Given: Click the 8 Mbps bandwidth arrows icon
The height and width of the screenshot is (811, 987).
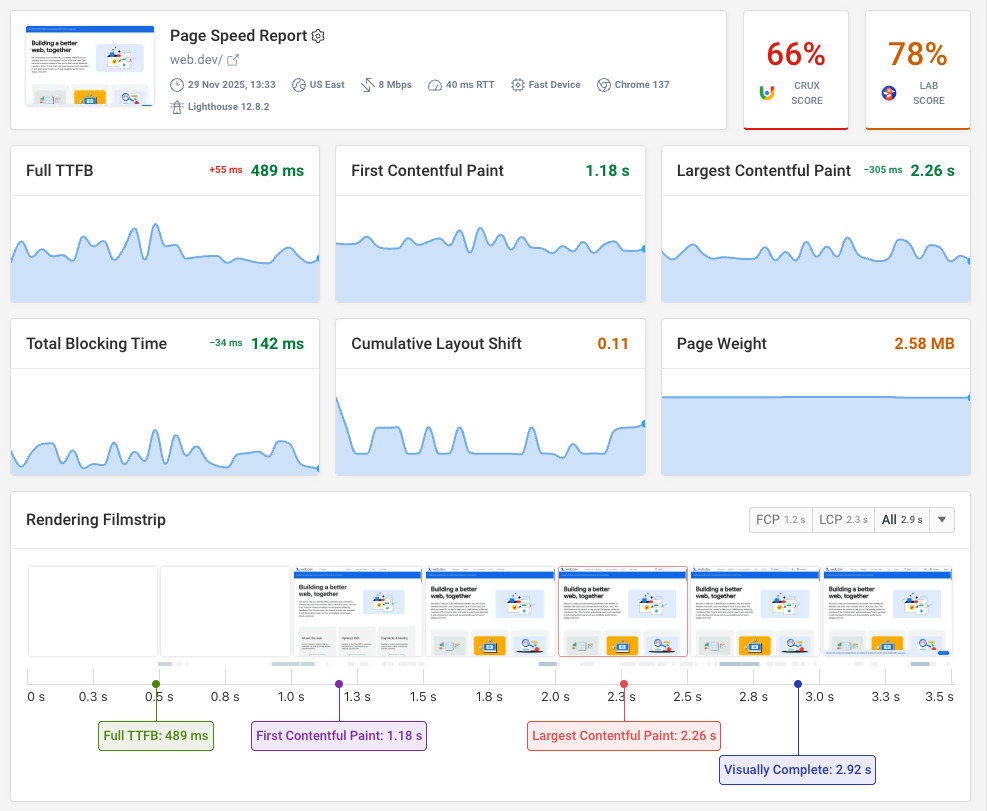Looking at the screenshot, I should coord(366,84).
